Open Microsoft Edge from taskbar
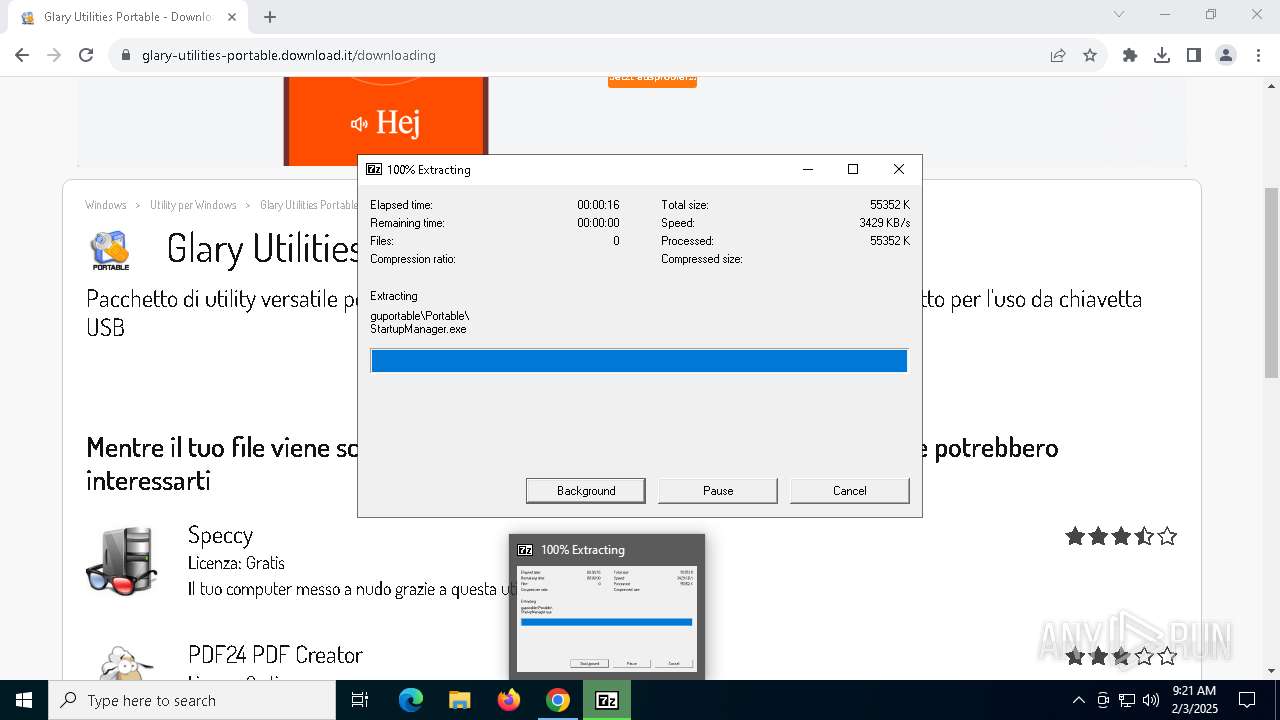This screenshot has width=1280, height=720. pyautogui.click(x=411, y=700)
